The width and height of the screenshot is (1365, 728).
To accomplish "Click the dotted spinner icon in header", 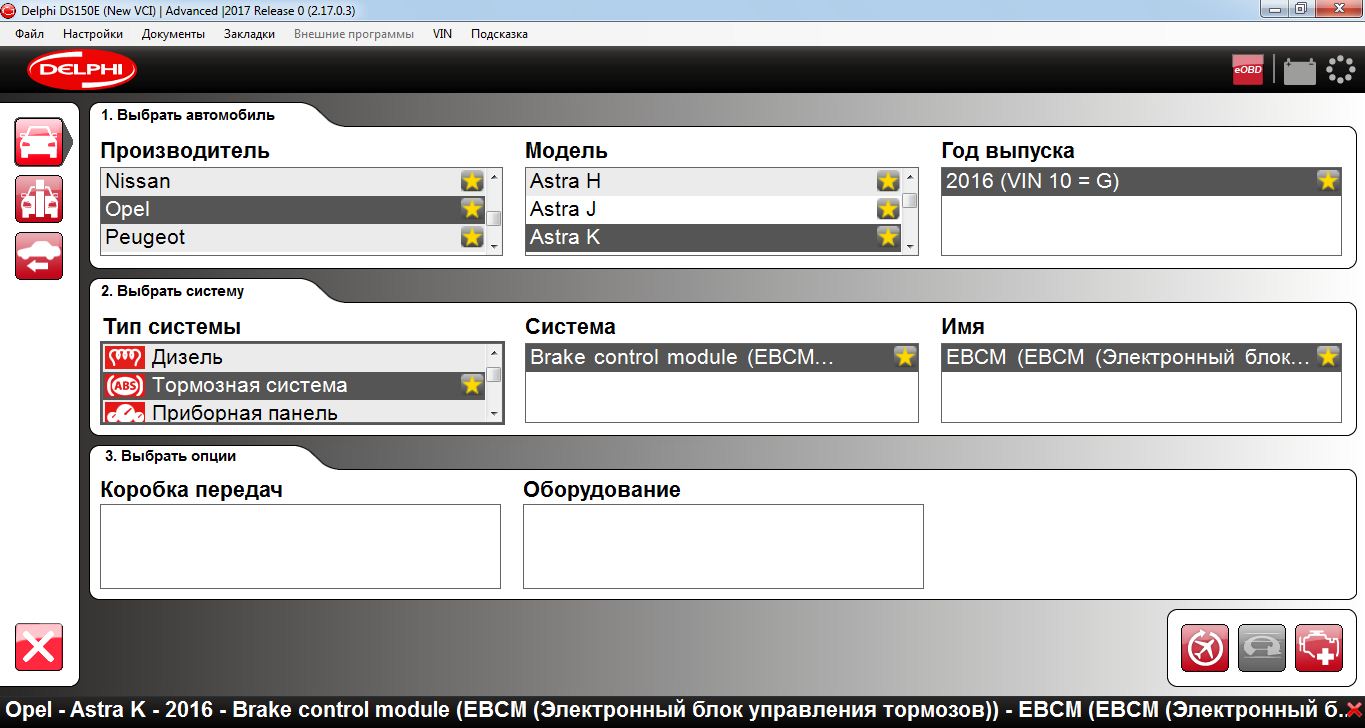I will 1340,70.
